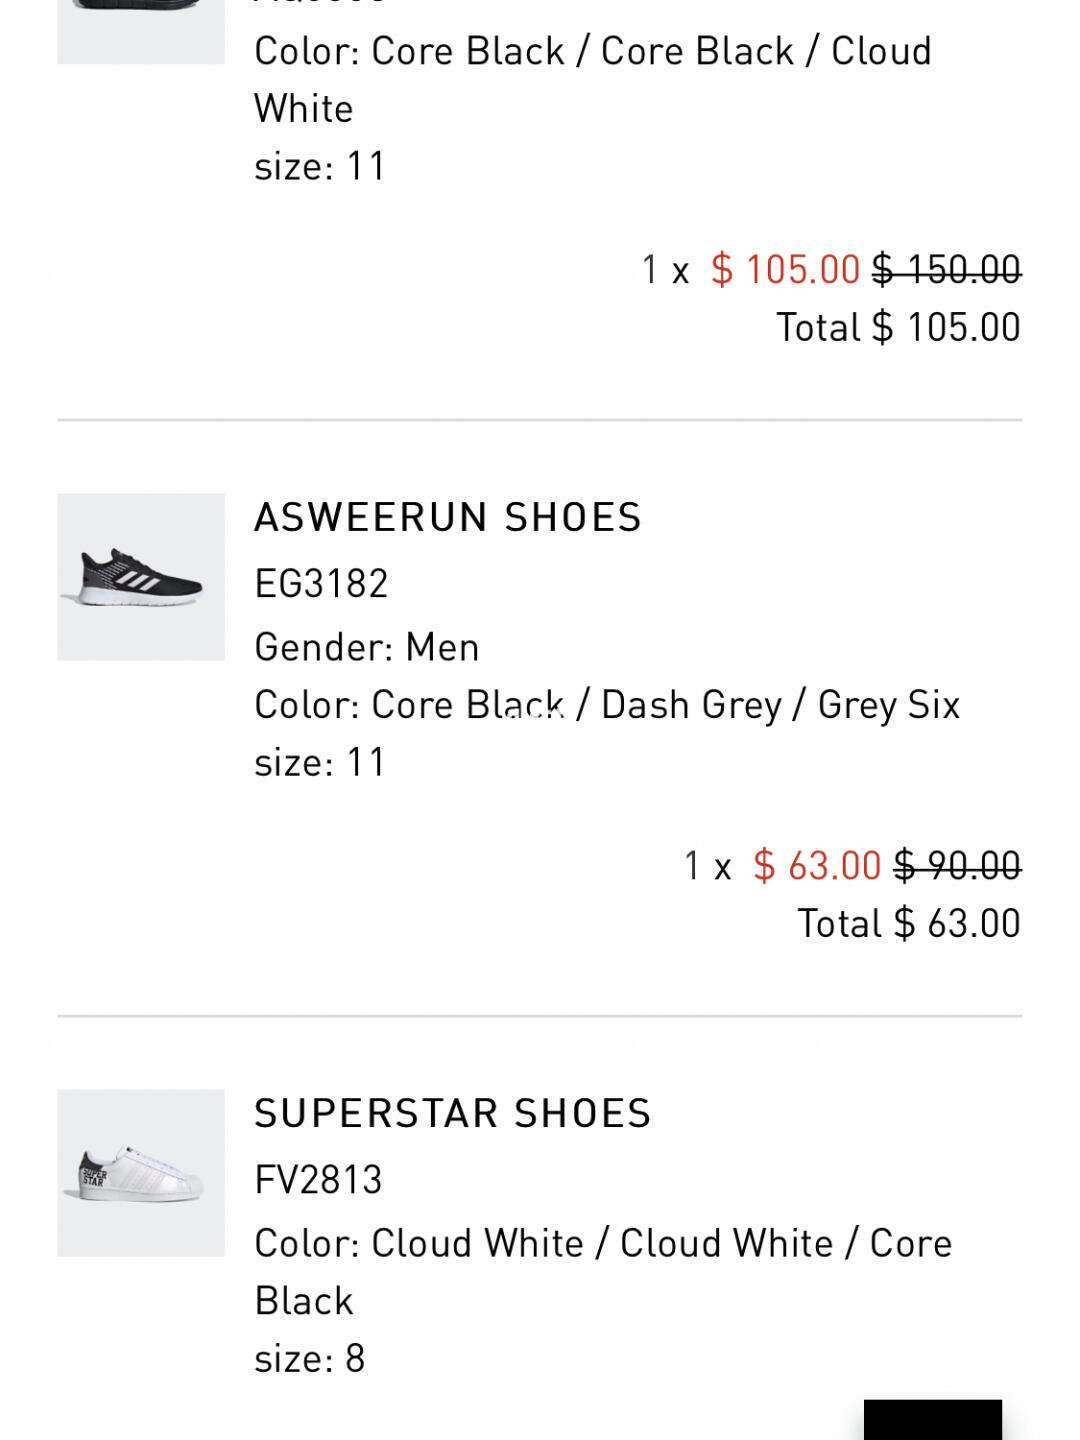This screenshot has height=1440, width=1080.
Task: Open the SUPERSTAR SHOES product title
Action: (x=453, y=1114)
